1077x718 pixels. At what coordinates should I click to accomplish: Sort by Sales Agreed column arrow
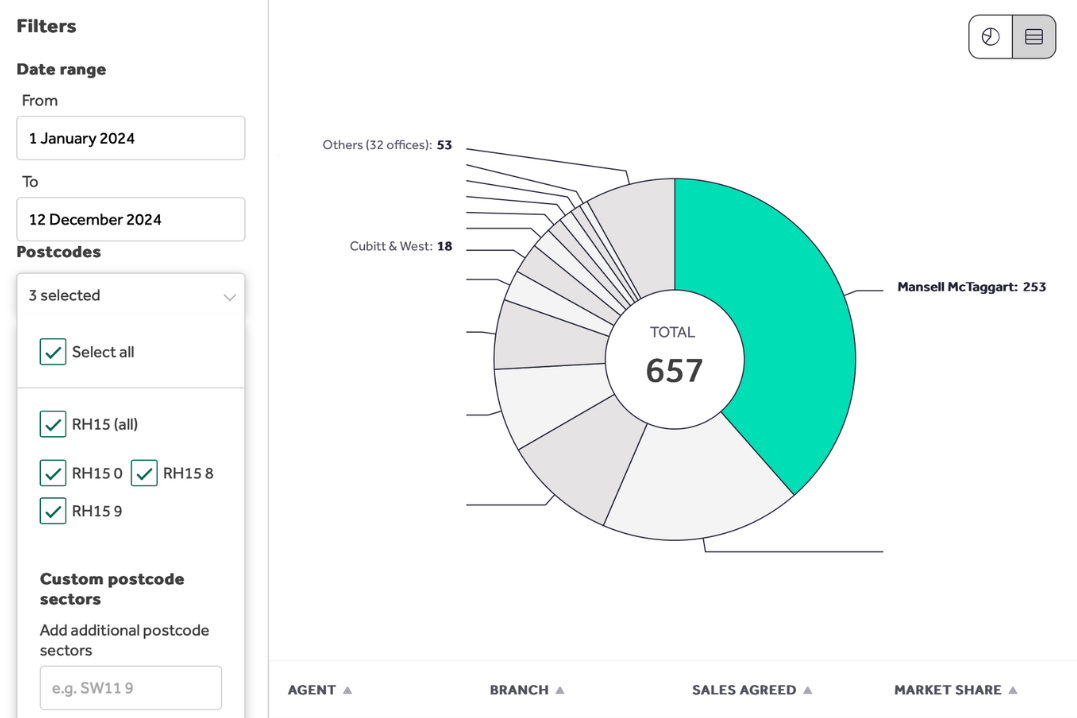click(808, 690)
